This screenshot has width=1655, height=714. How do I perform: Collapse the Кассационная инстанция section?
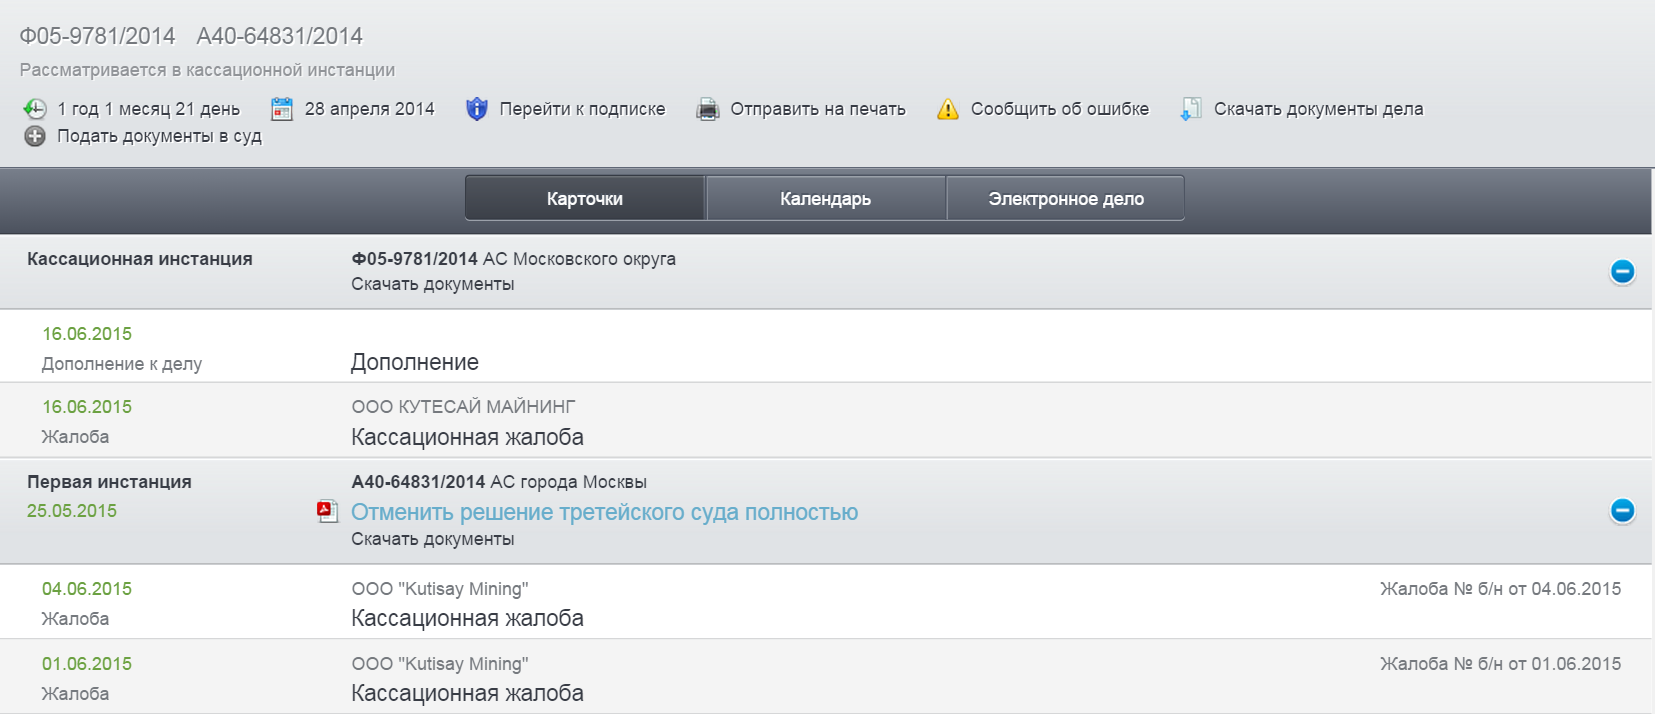click(x=1622, y=271)
